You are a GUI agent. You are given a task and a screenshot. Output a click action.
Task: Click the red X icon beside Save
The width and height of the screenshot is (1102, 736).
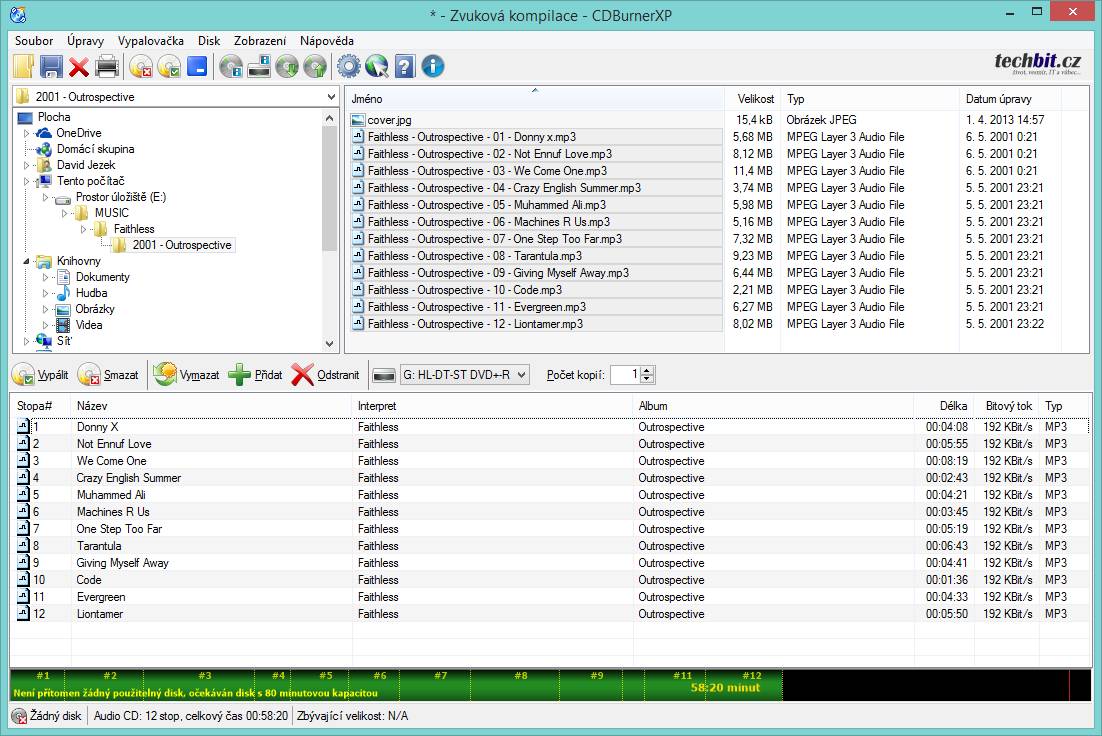79,67
